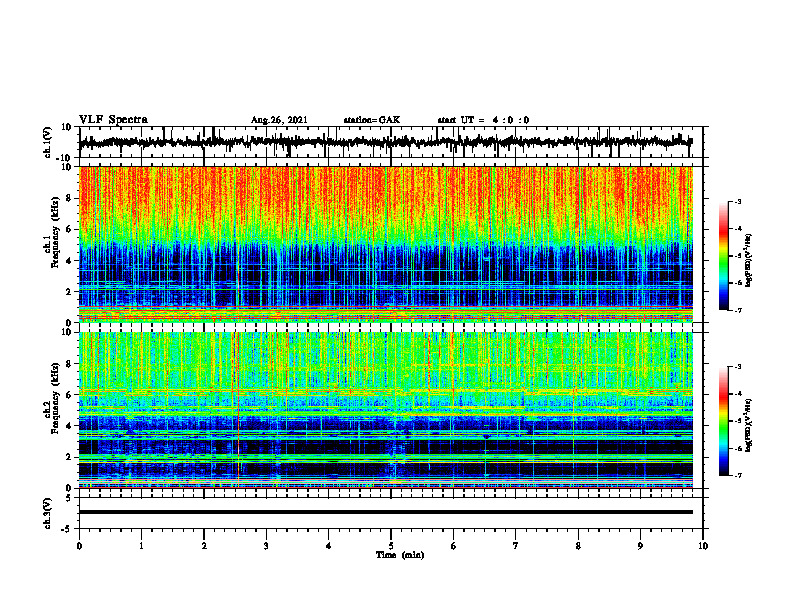Click time axis tick label '9'
This screenshot has width=792, height=612.
tap(640, 546)
